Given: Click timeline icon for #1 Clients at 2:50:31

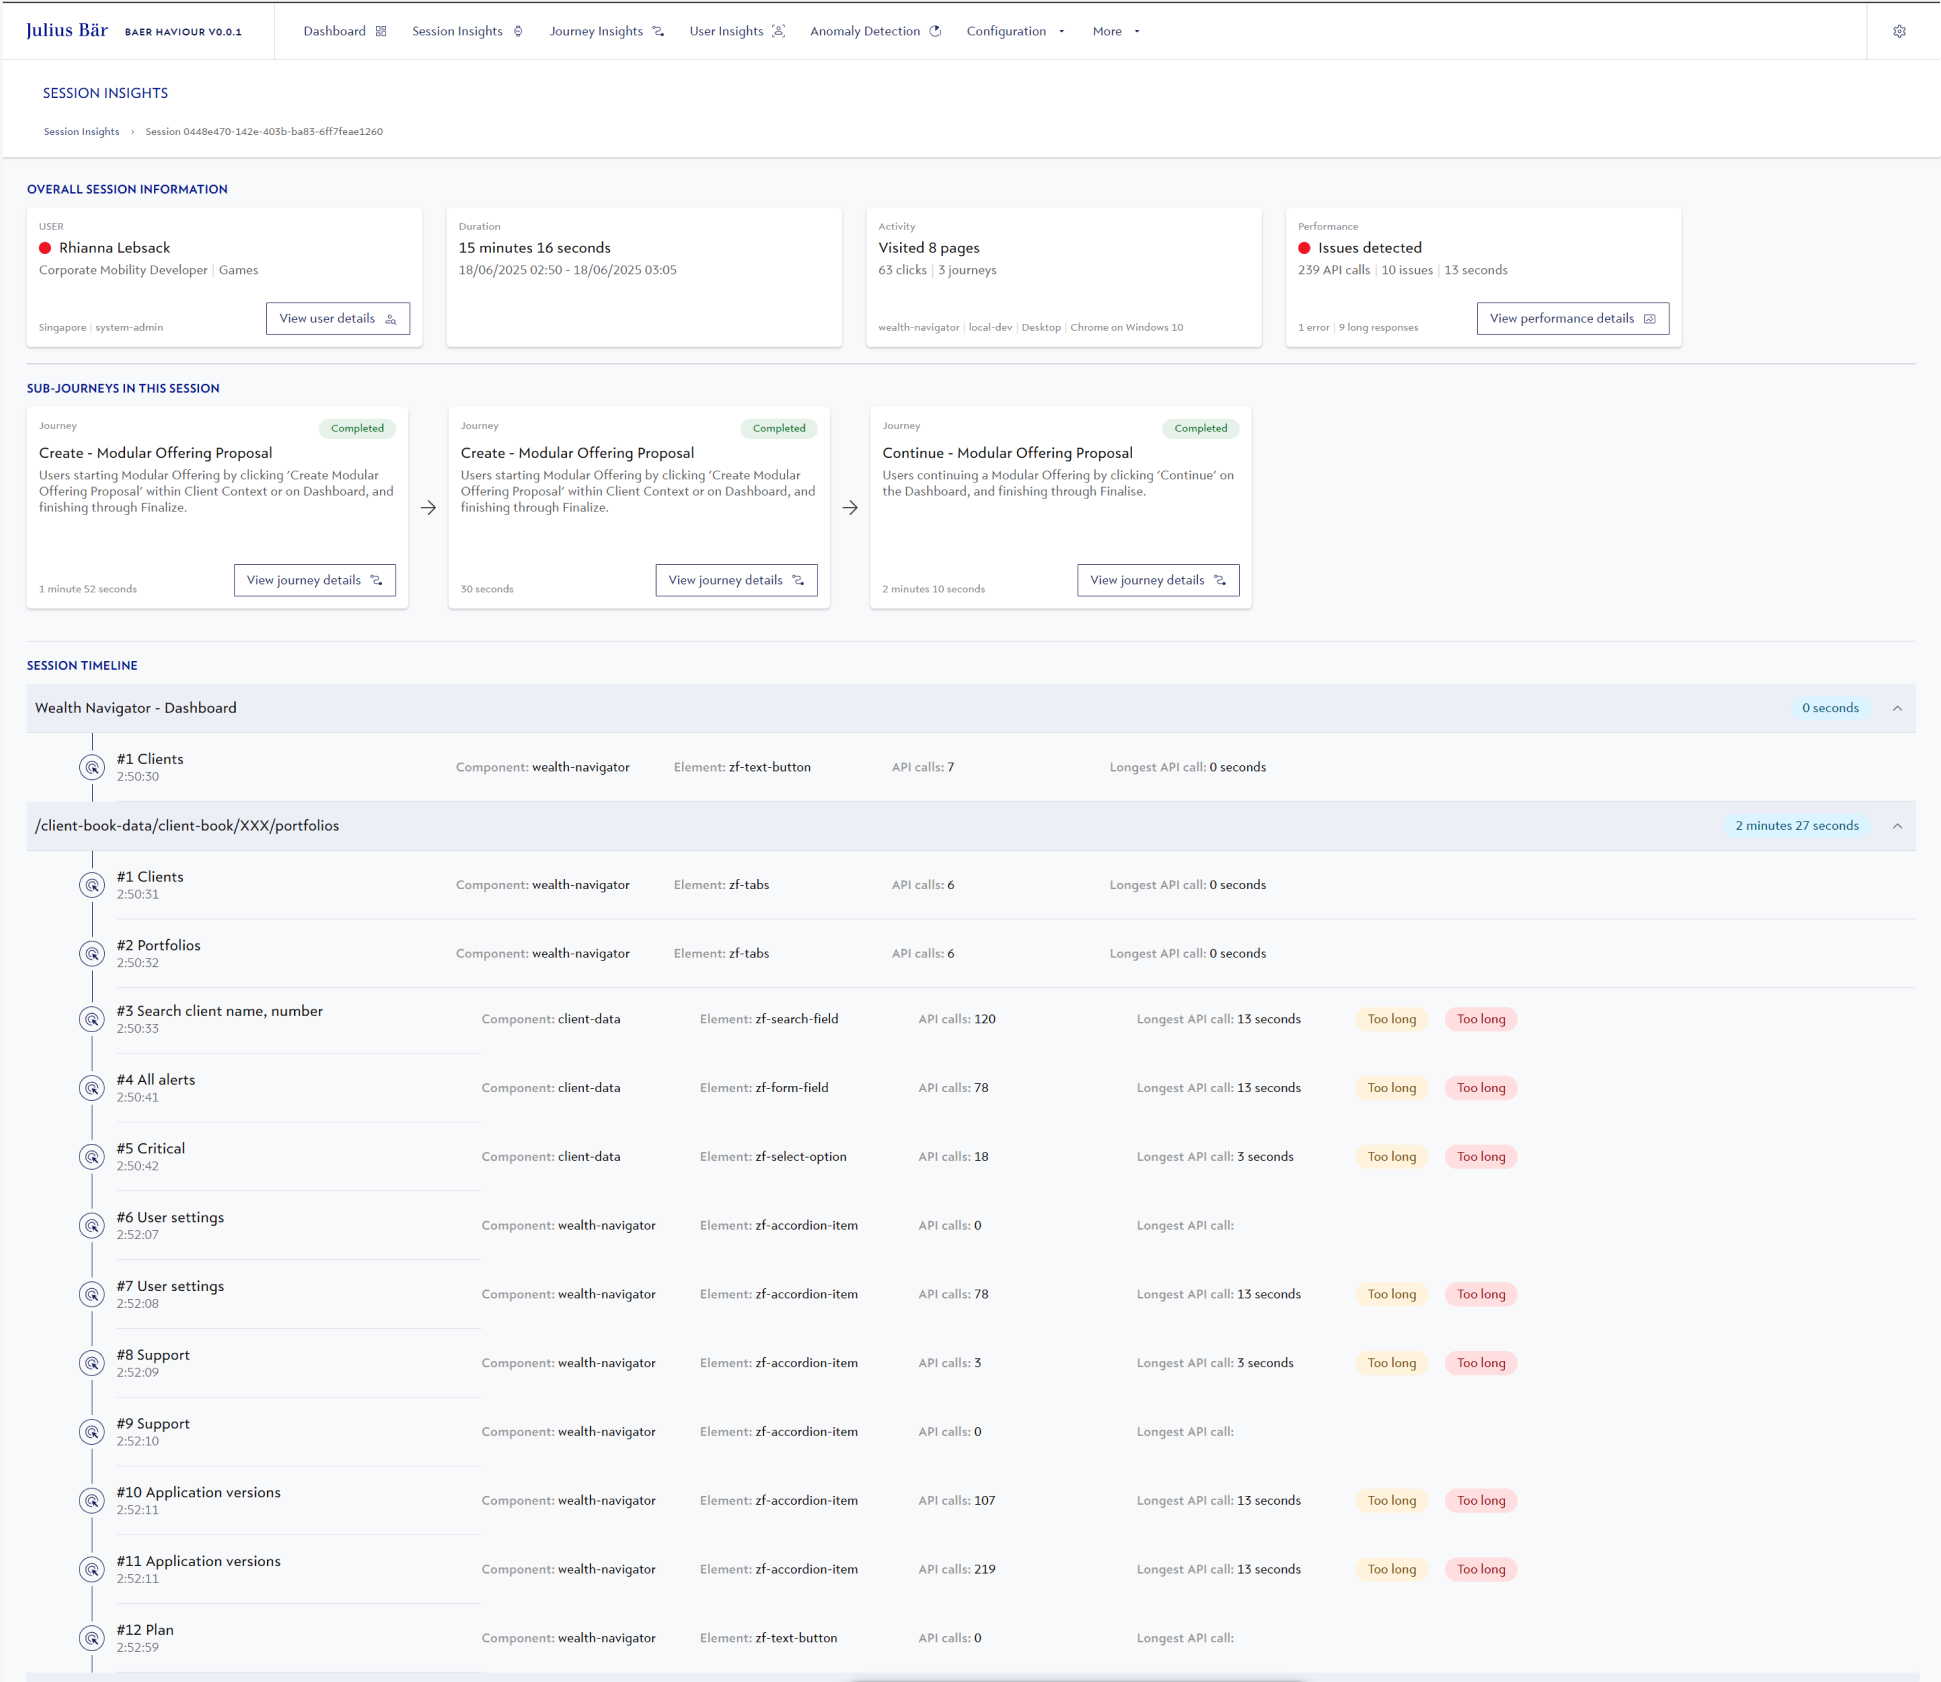Looking at the screenshot, I should click(x=92, y=885).
